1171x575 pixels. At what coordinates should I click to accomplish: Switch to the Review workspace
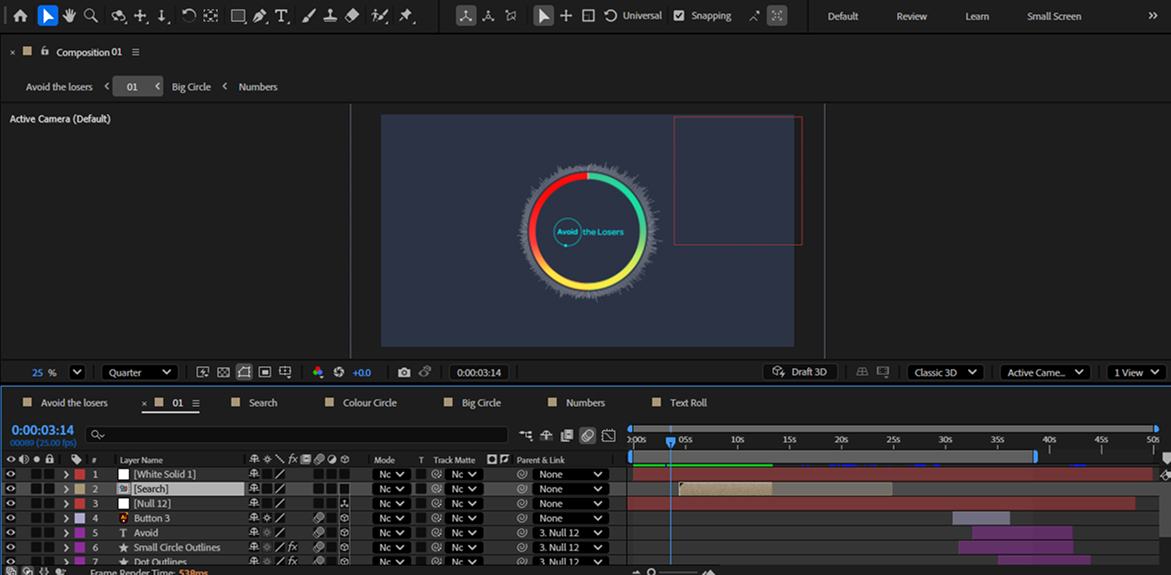911,16
